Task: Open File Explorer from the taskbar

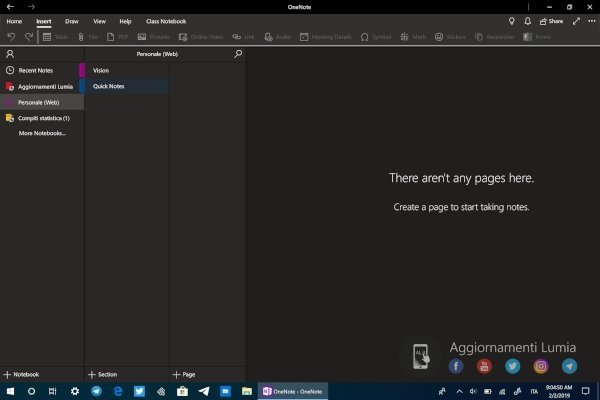Action: point(247,391)
